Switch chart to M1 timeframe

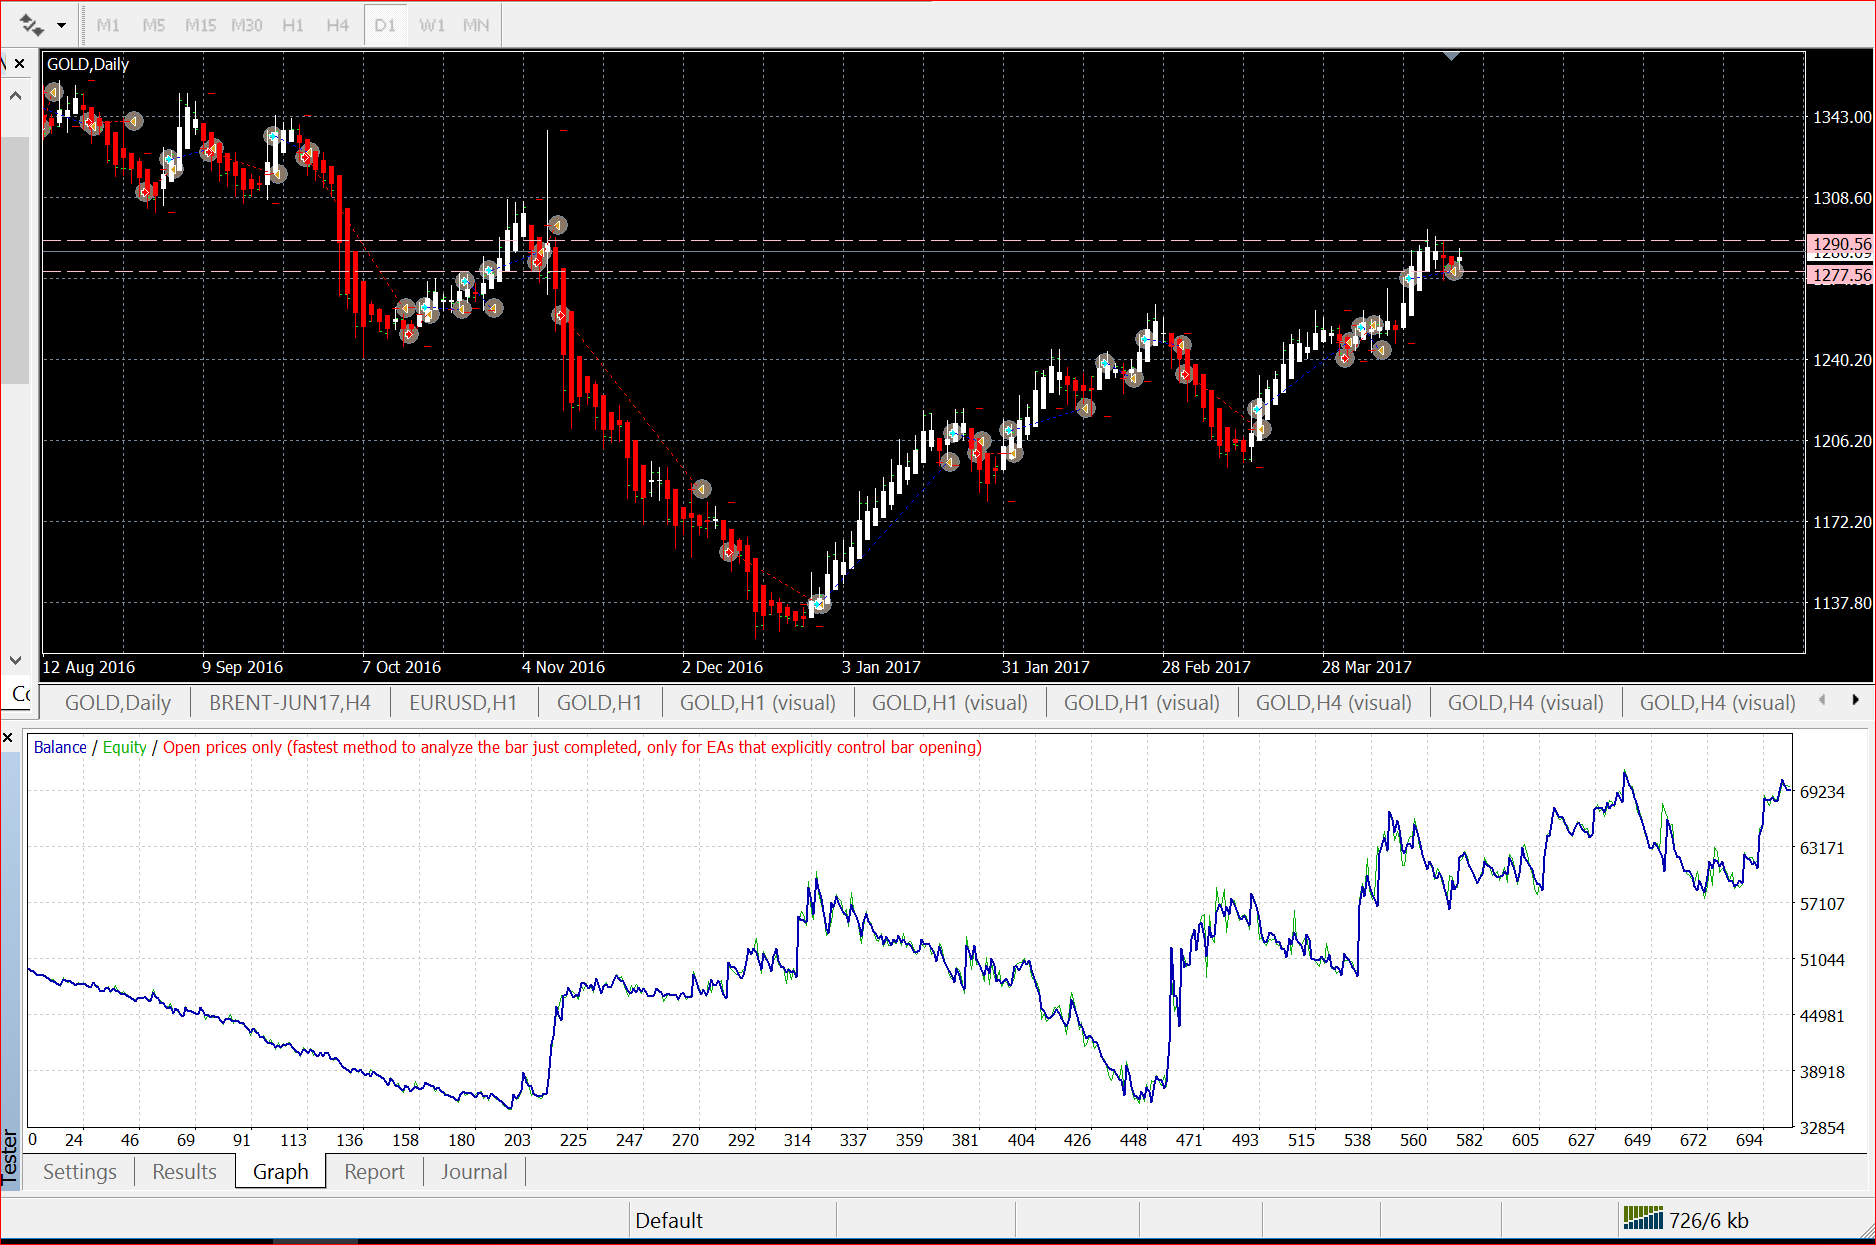[x=108, y=25]
